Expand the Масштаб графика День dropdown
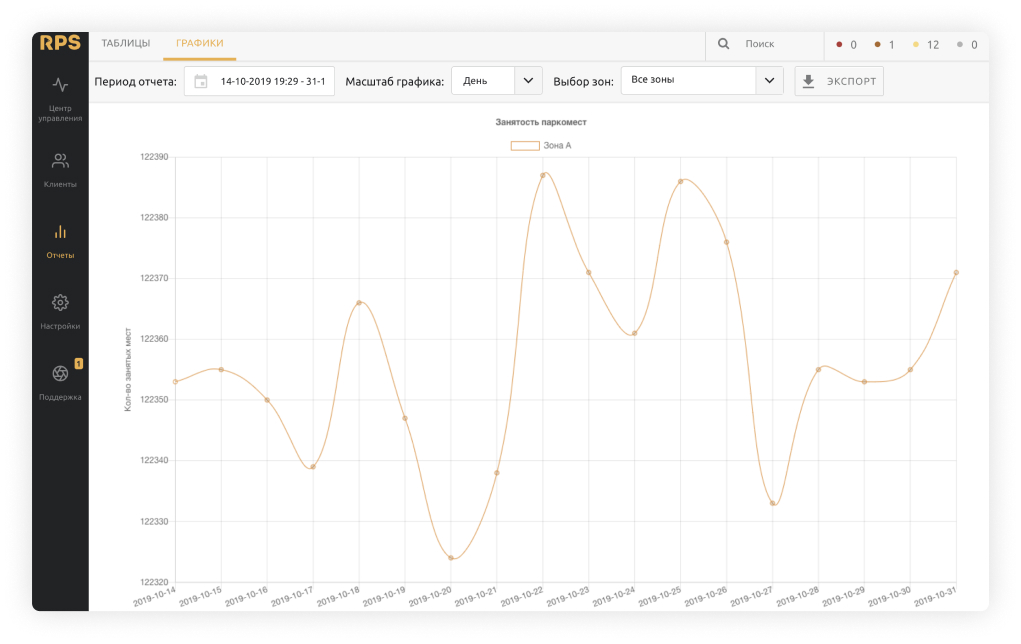Image resolution: width=1021 pixels, height=644 pixels. [x=528, y=81]
